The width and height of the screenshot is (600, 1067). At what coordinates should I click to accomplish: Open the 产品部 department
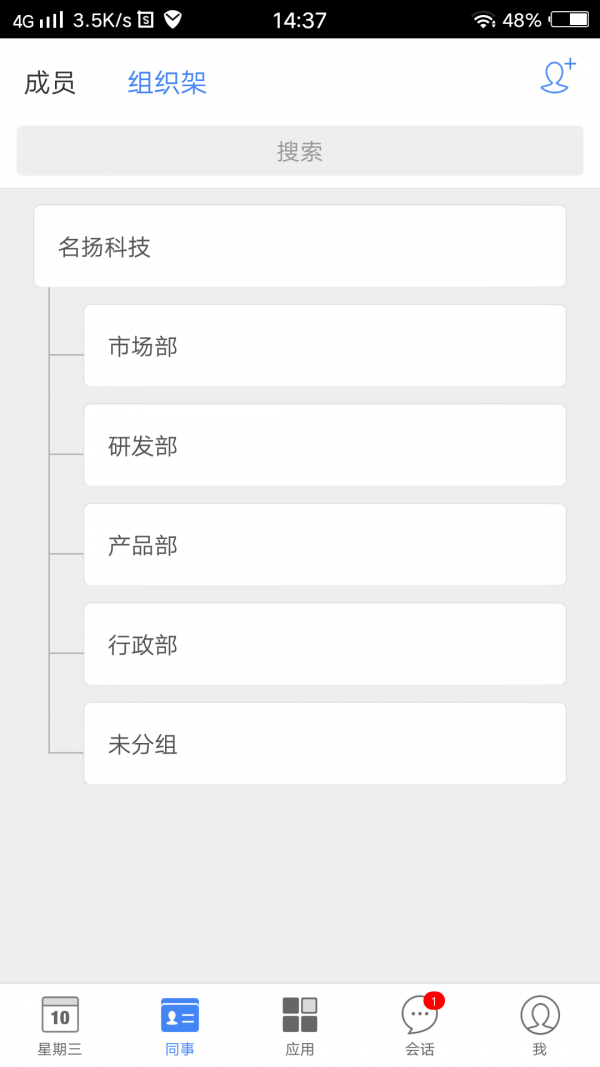click(x=324, y=545)
